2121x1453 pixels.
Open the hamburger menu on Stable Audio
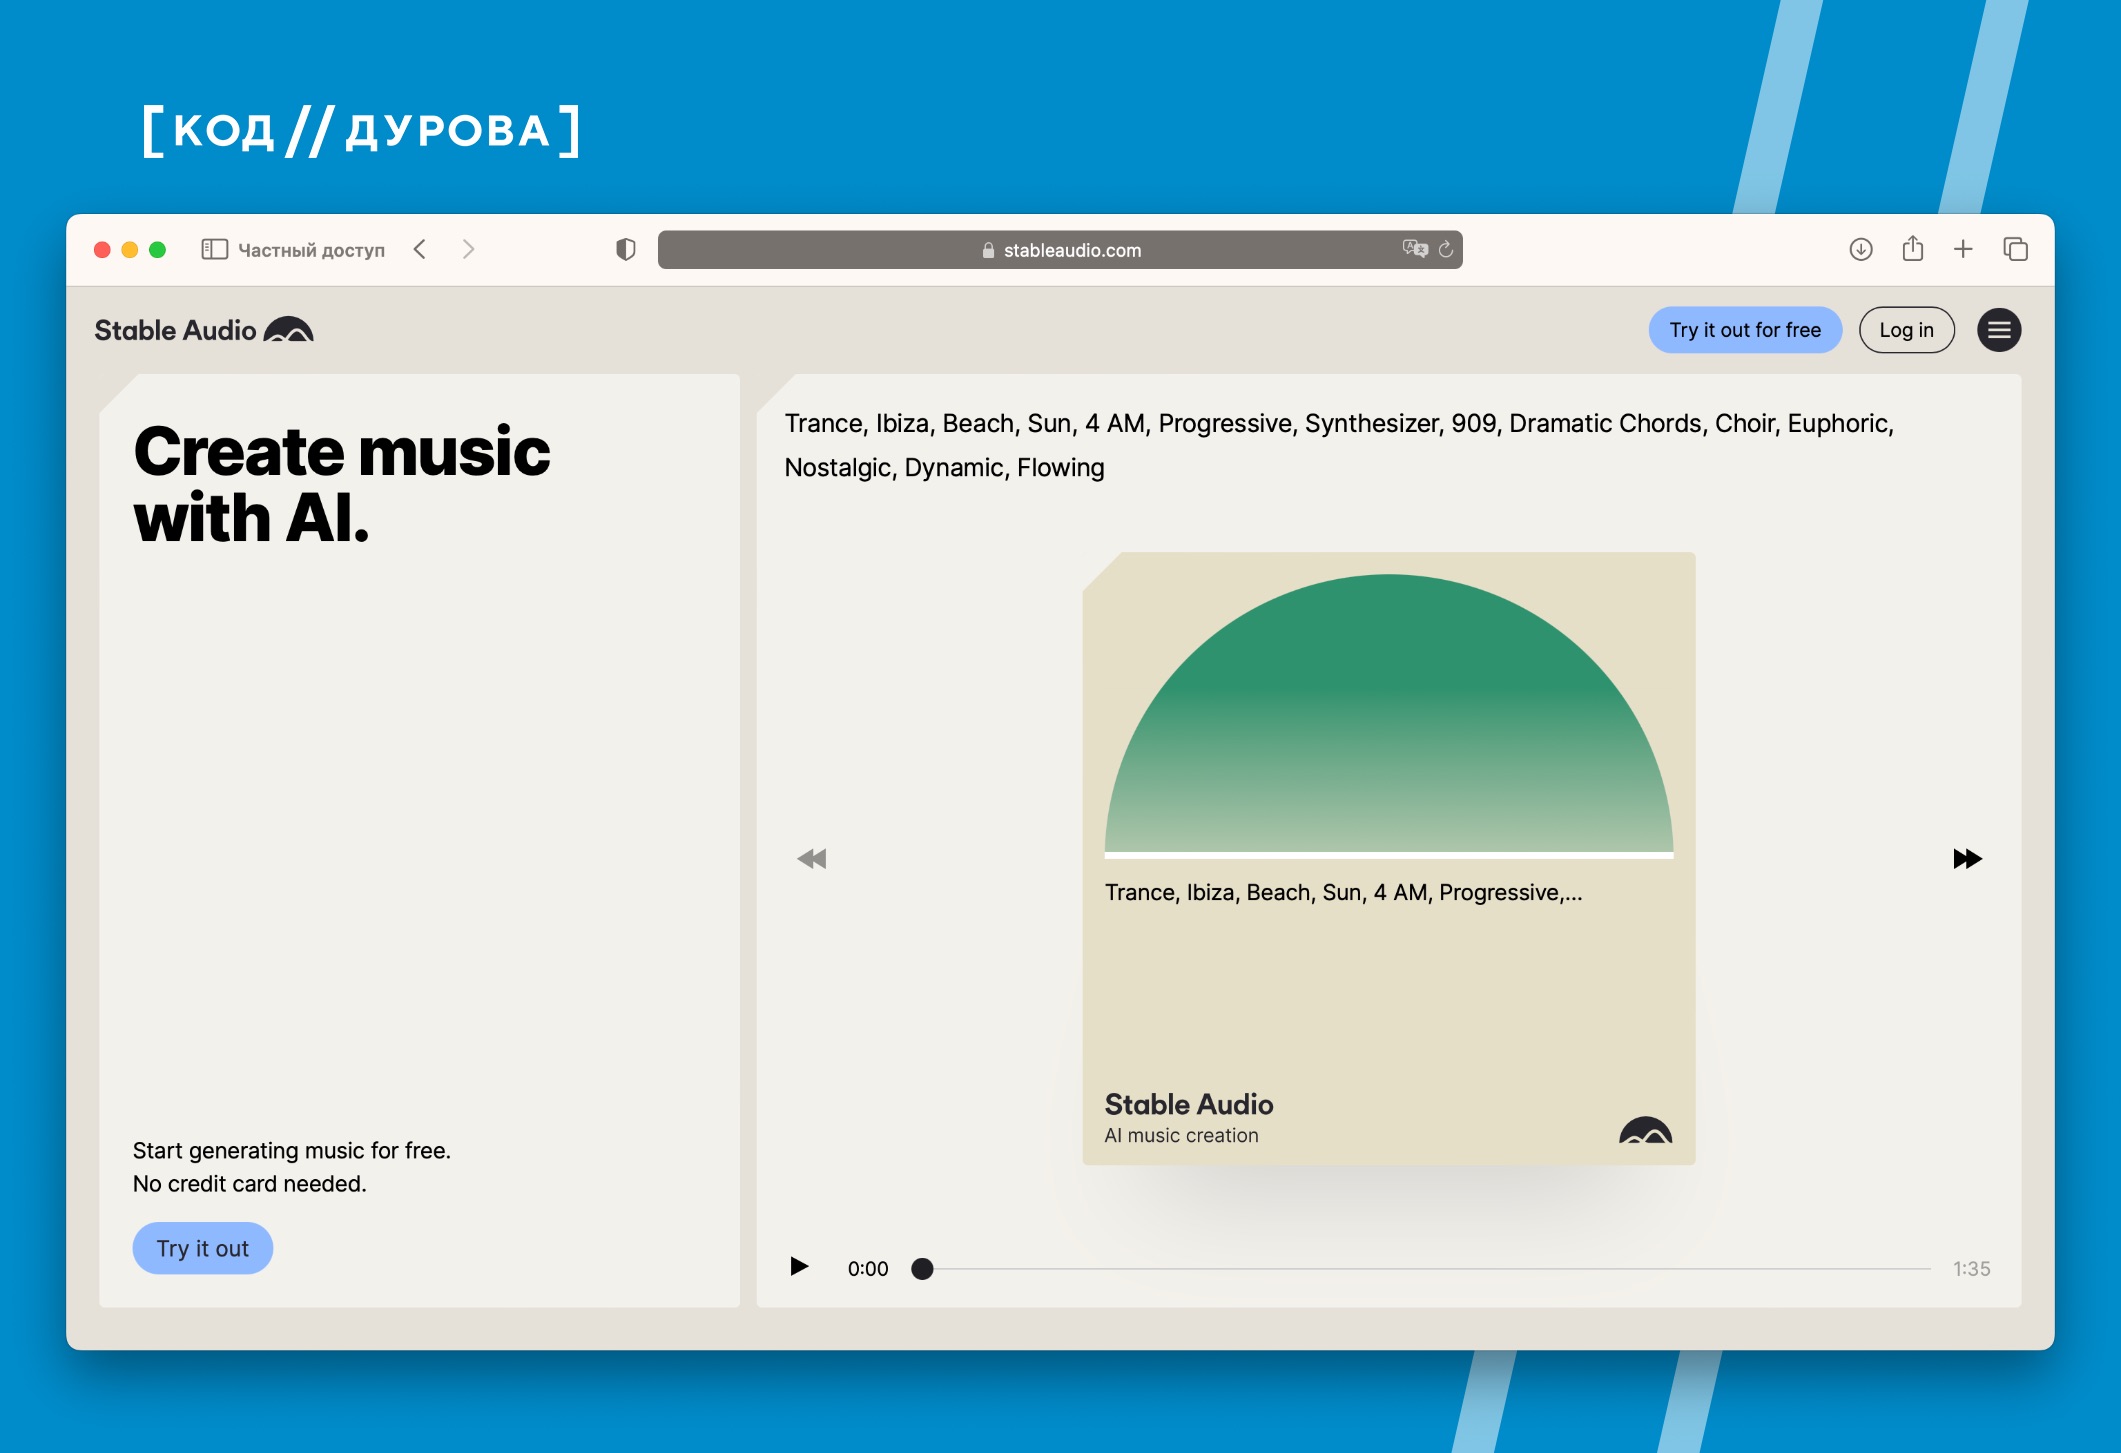(x=1999, y=330)
